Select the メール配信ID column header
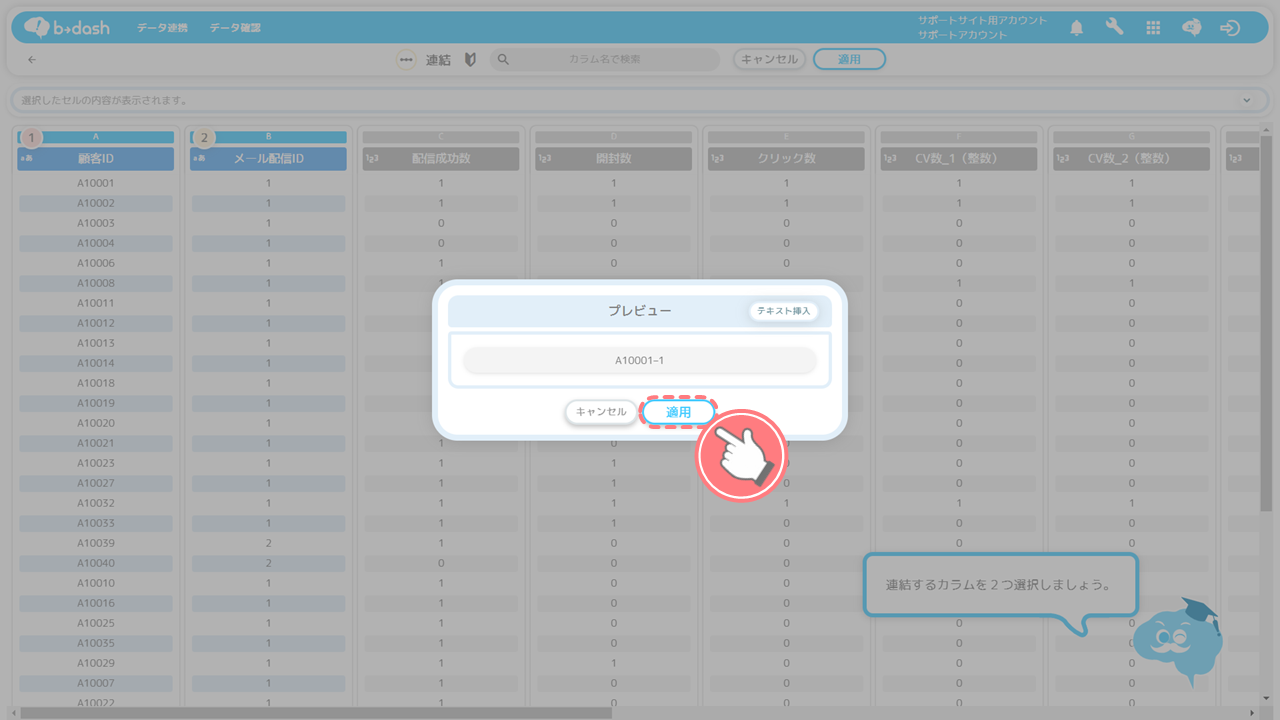 [x=268, y=158]
